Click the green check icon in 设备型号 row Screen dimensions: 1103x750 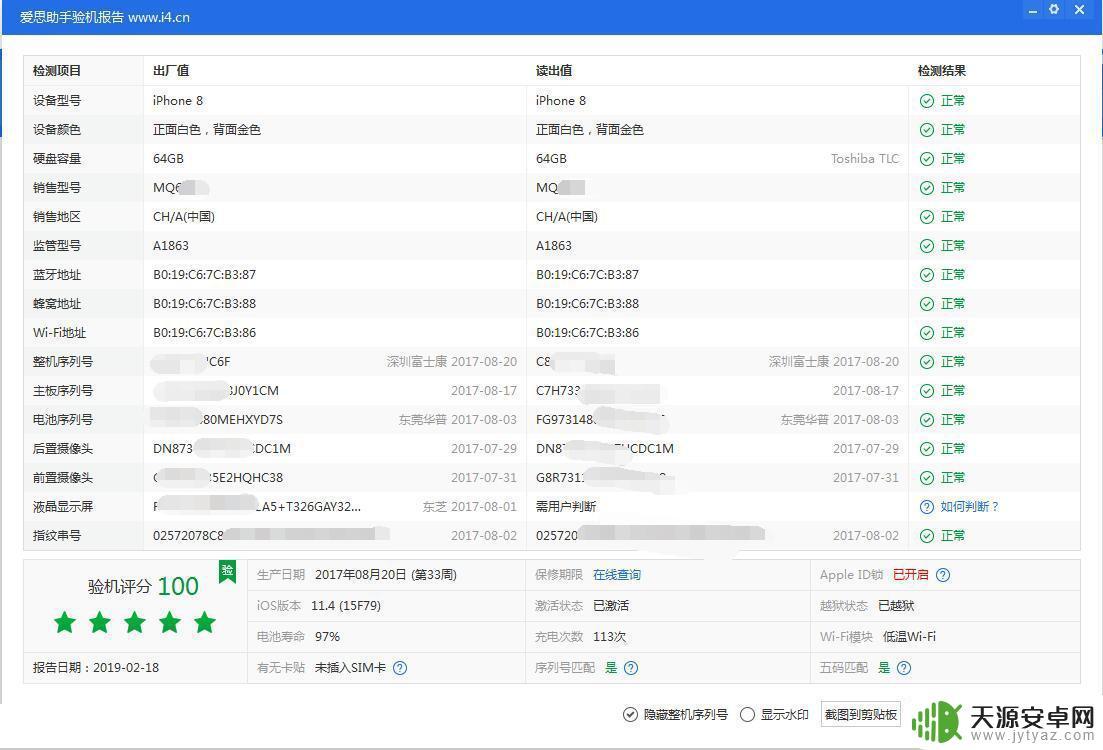(926, 101)
